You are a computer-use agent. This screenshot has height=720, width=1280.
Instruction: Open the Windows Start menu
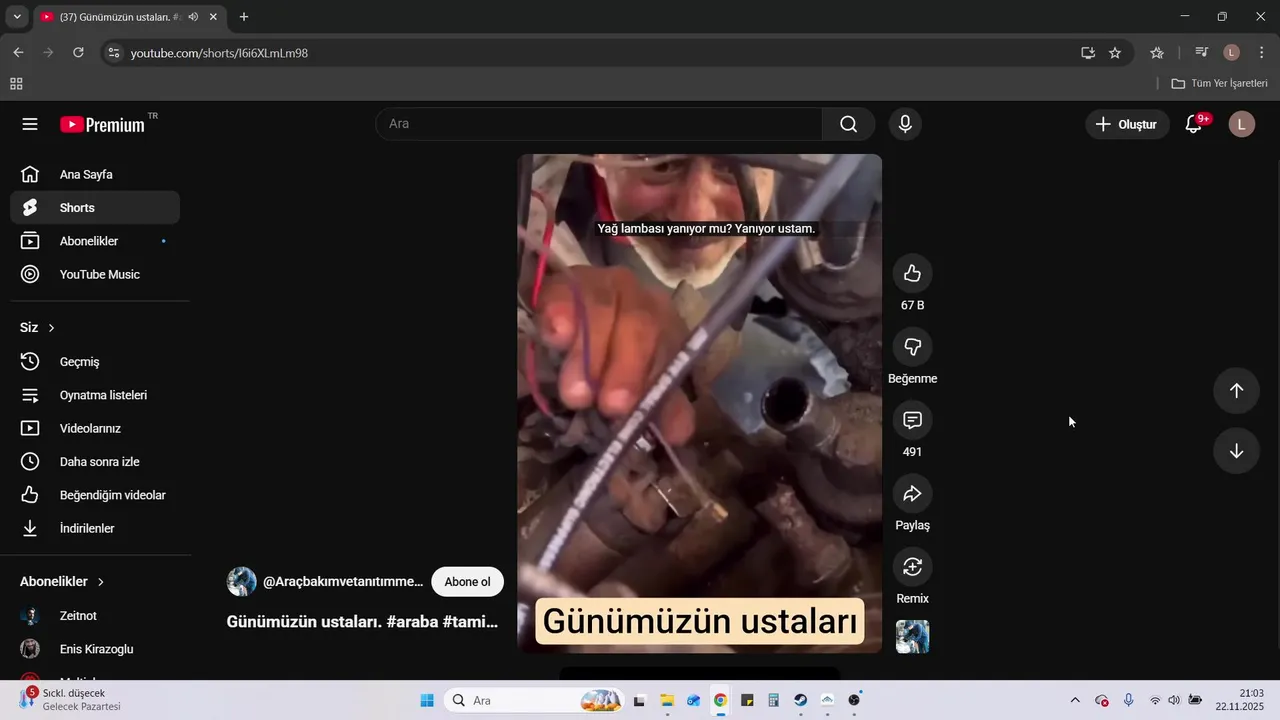click(x=427, y=700)
